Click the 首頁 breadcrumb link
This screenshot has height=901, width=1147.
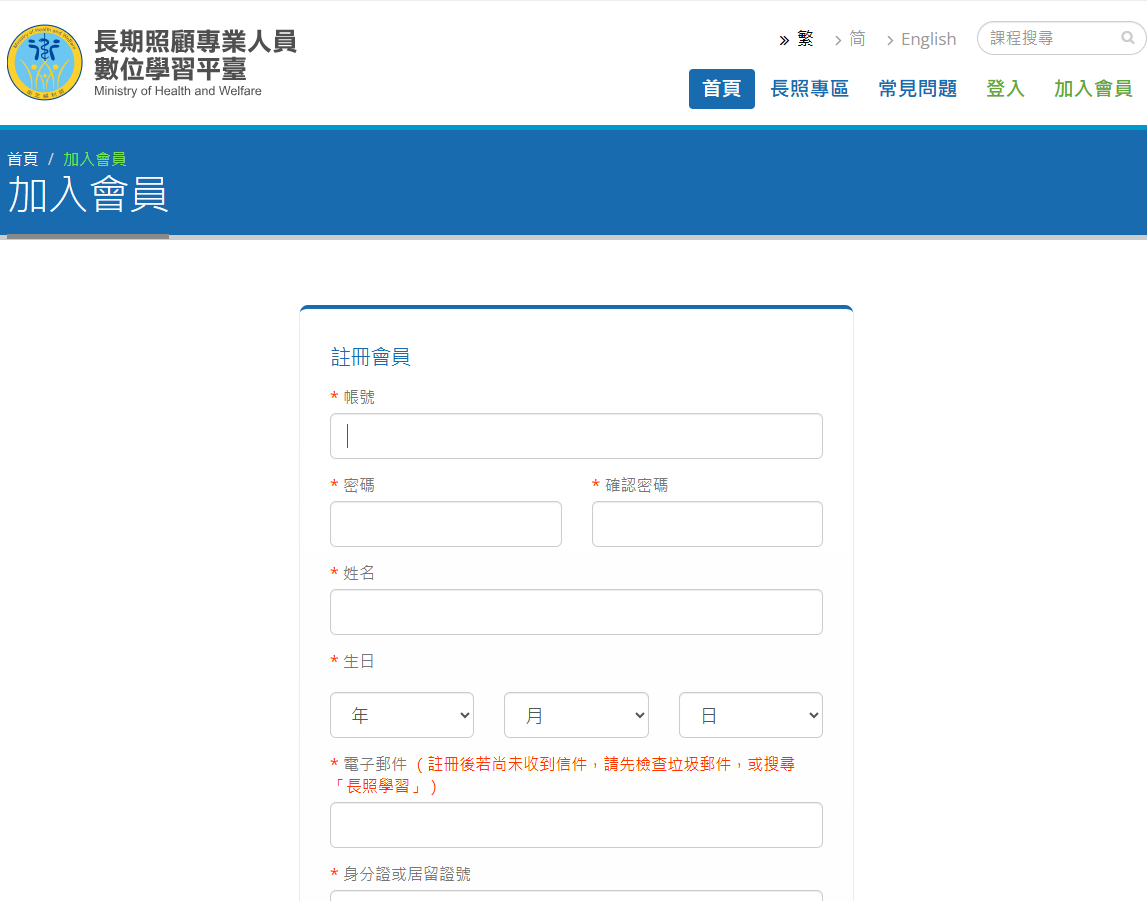22,159
